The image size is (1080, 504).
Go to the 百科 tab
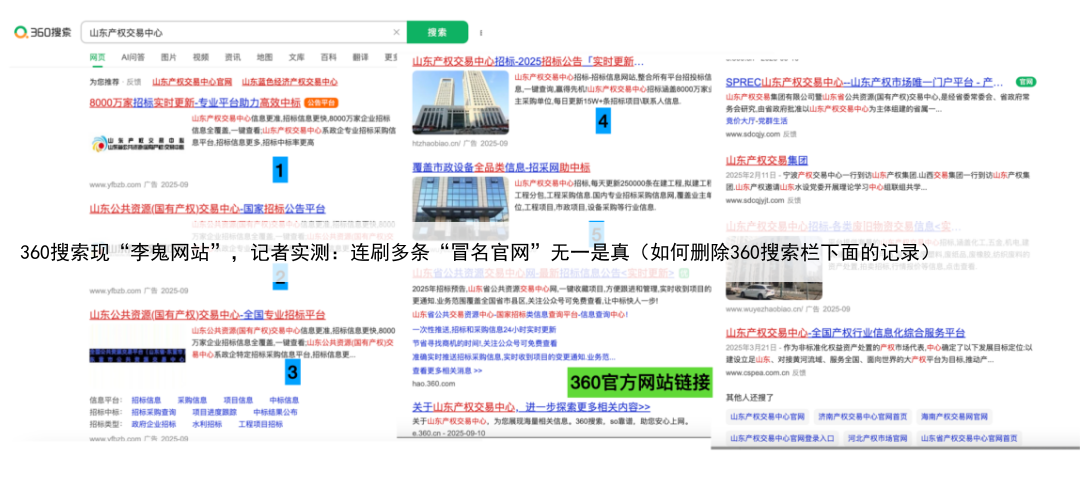click(328, 57)
